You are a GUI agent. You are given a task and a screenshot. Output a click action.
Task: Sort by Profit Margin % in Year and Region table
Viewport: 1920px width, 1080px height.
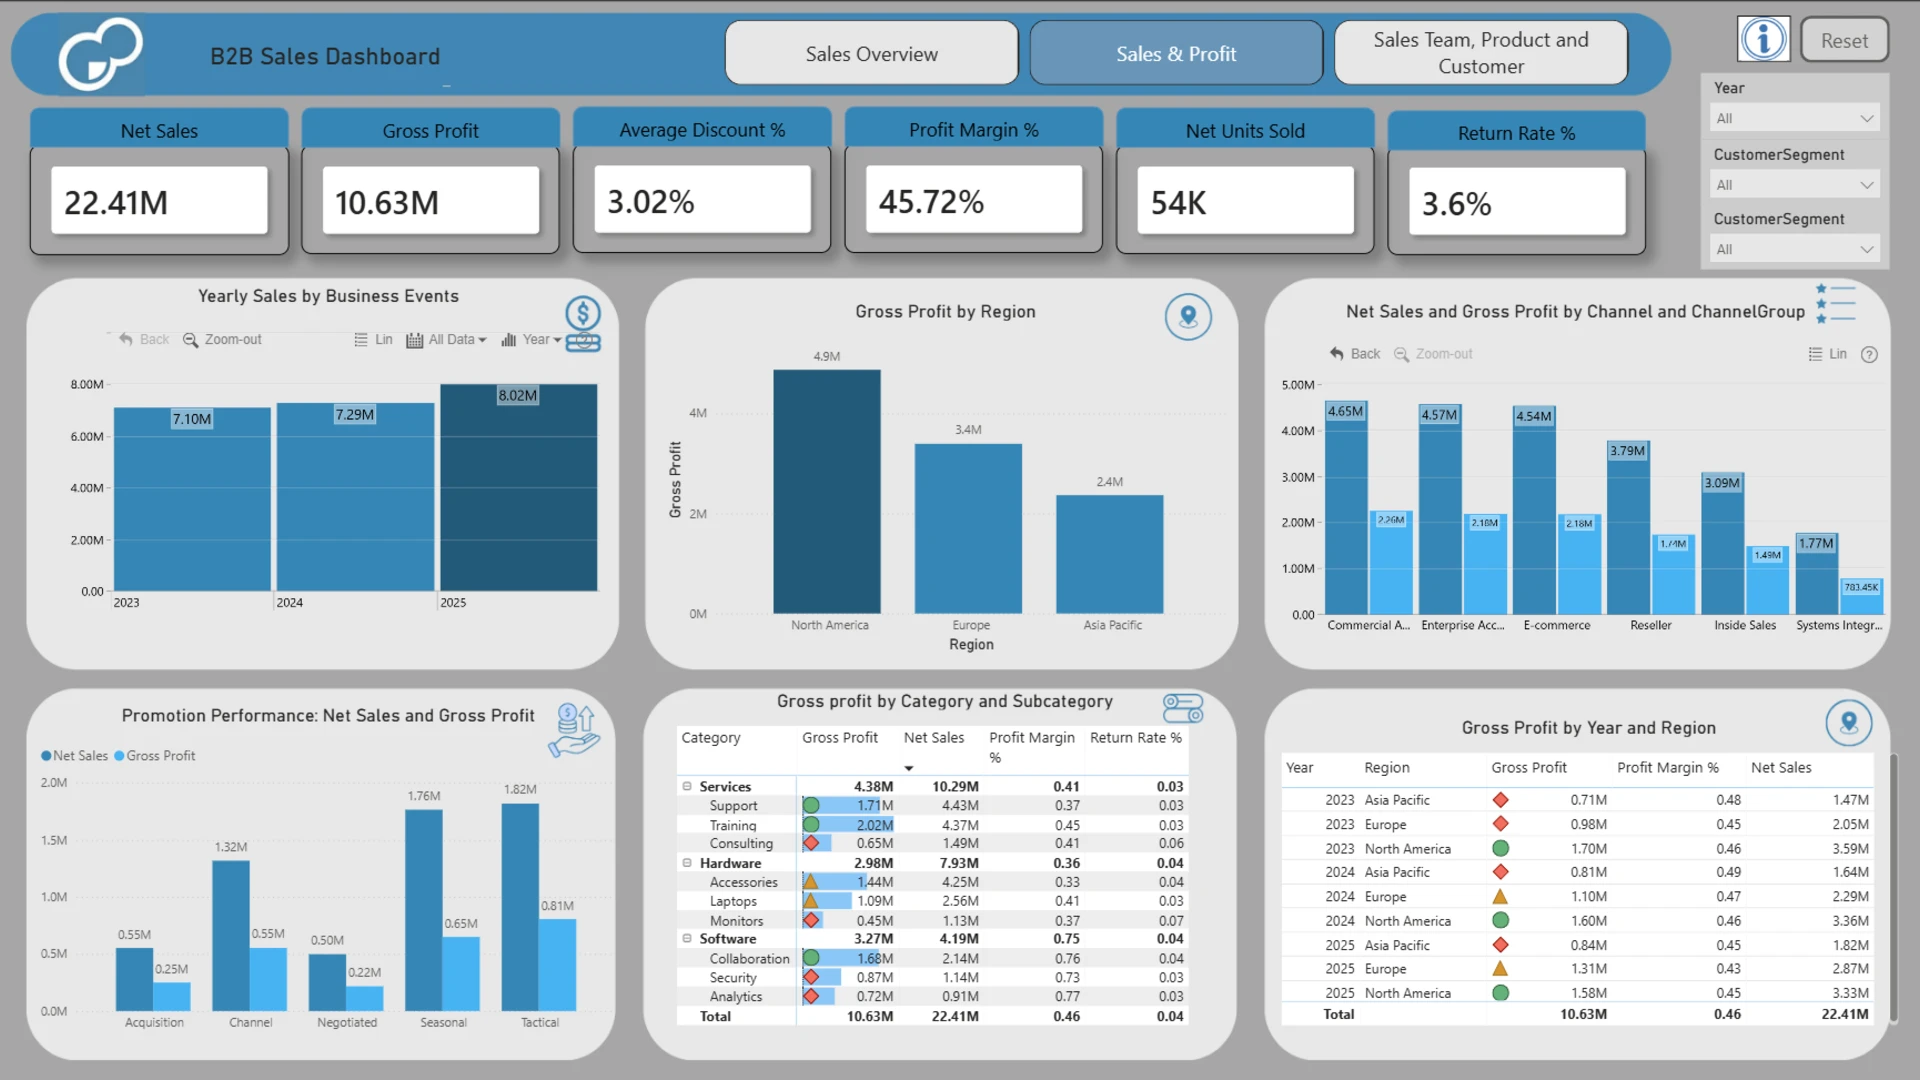click(1668, 768)
